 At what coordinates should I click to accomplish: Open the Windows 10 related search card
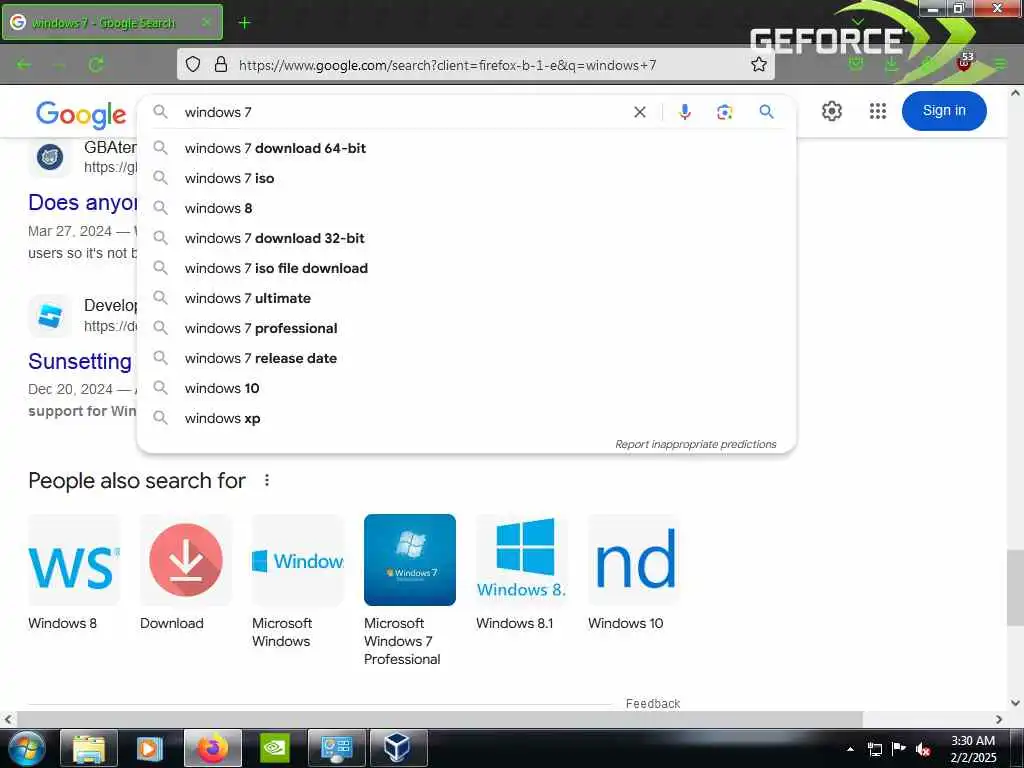[633, 573]
